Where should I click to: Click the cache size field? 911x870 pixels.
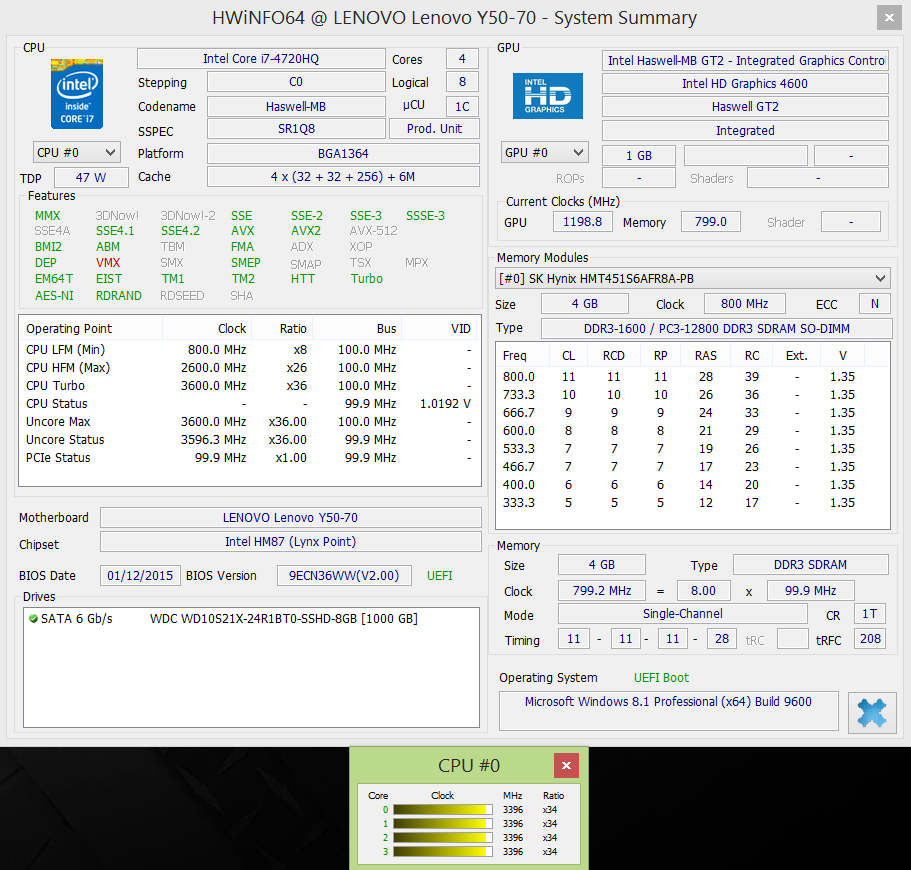point(343,177)
